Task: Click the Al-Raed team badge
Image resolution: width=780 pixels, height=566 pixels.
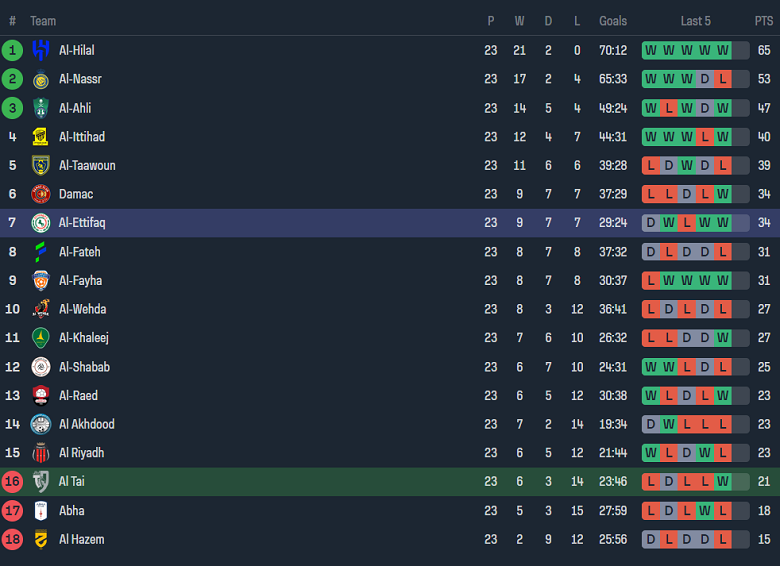Action: 41,396
